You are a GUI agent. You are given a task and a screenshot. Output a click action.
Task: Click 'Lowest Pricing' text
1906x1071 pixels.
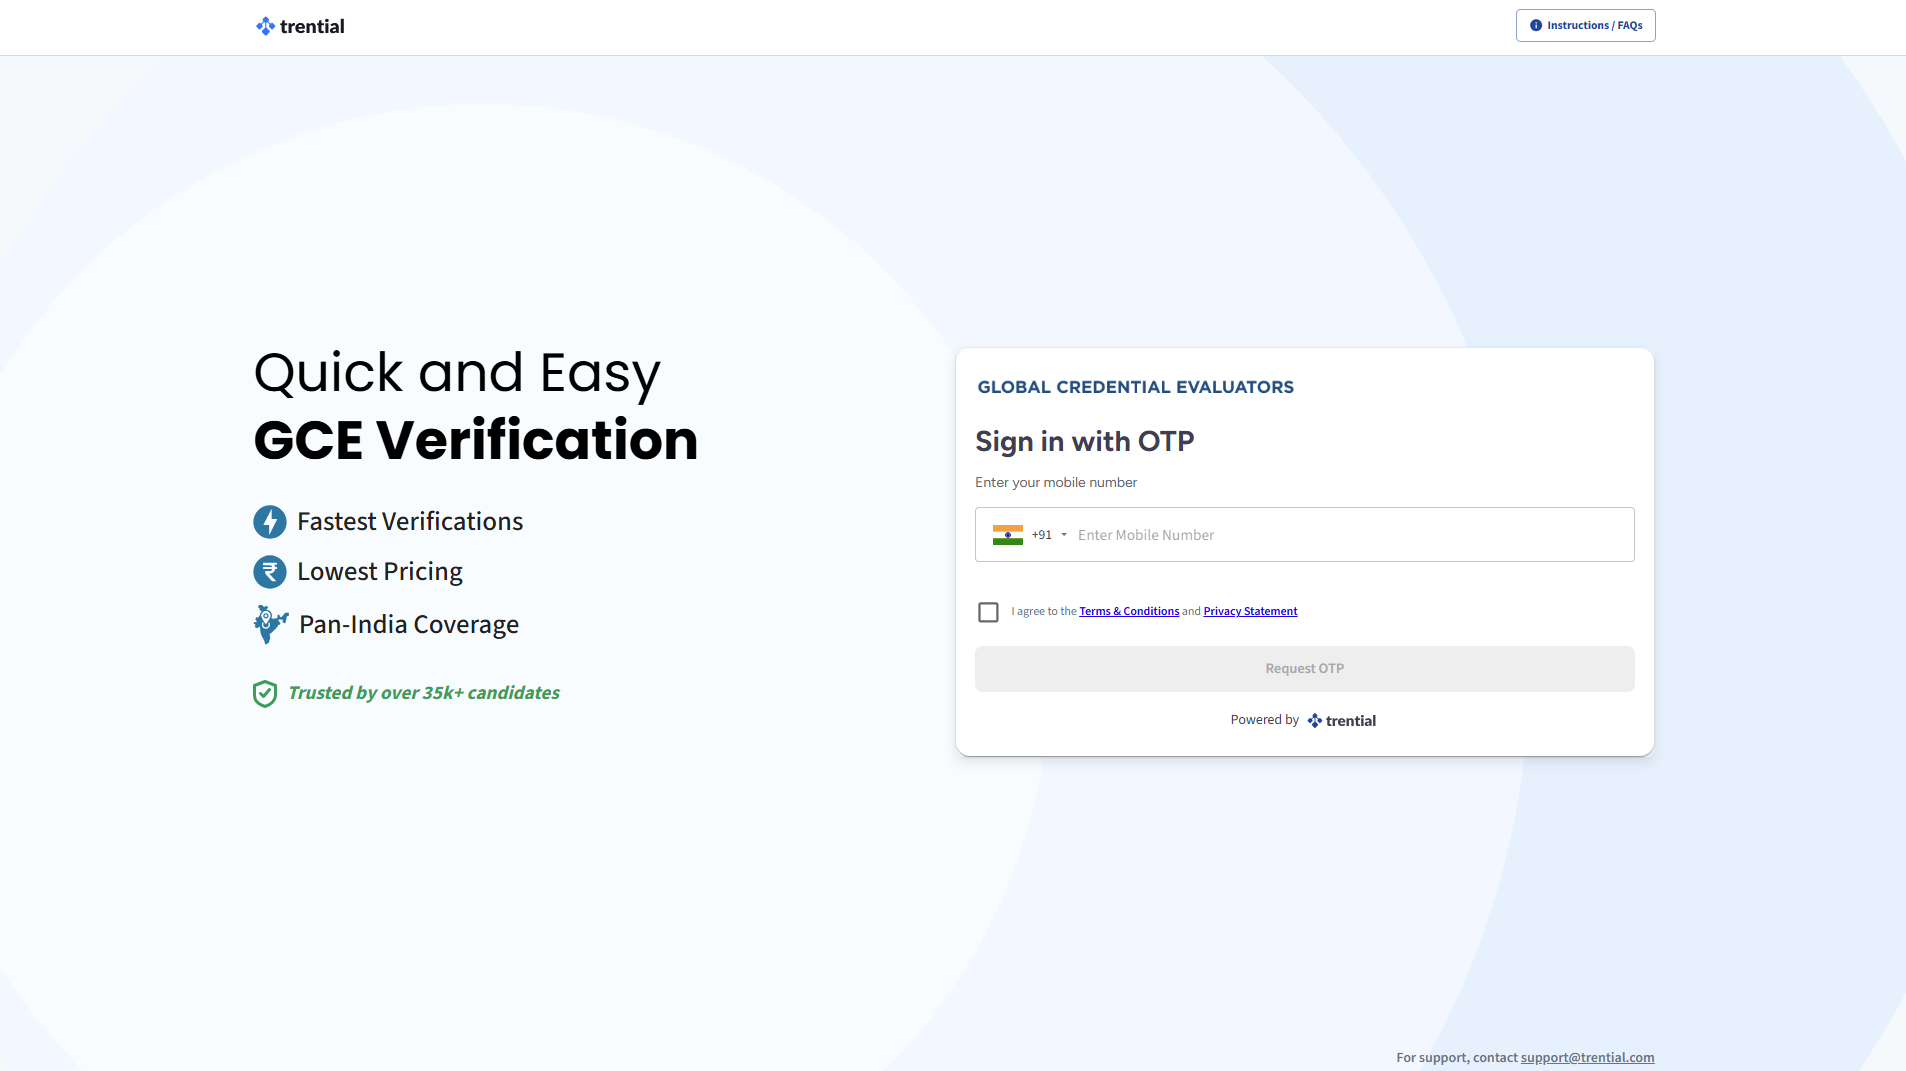click(x=380, y=572)
